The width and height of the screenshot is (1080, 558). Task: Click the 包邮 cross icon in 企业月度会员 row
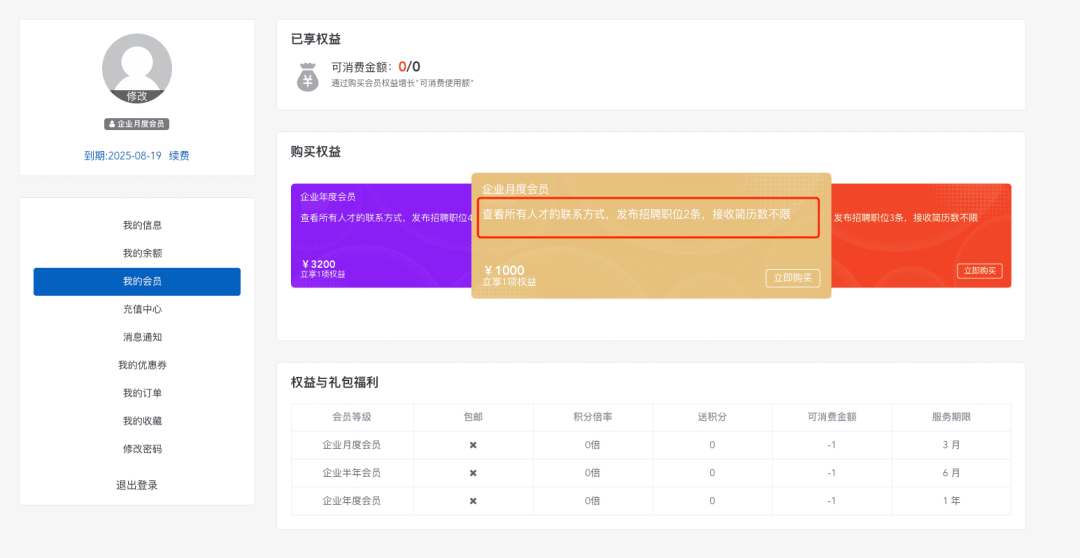coord(473,445)
